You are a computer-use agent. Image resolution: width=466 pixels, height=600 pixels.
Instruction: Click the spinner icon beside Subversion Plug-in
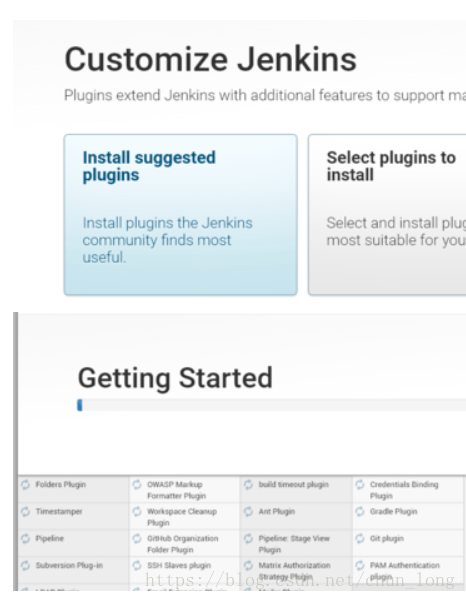26,565
